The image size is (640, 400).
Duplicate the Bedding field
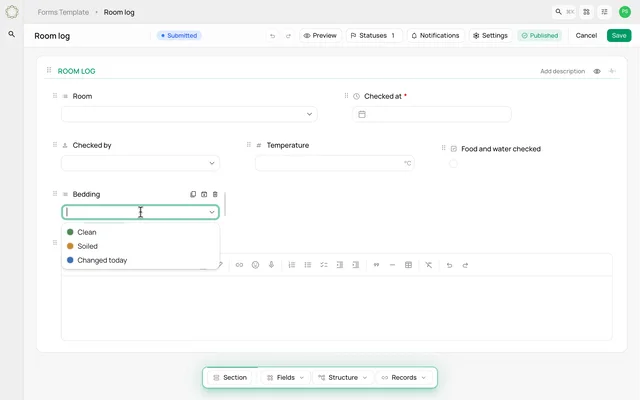pyautogui.click(x=193, y=194)
